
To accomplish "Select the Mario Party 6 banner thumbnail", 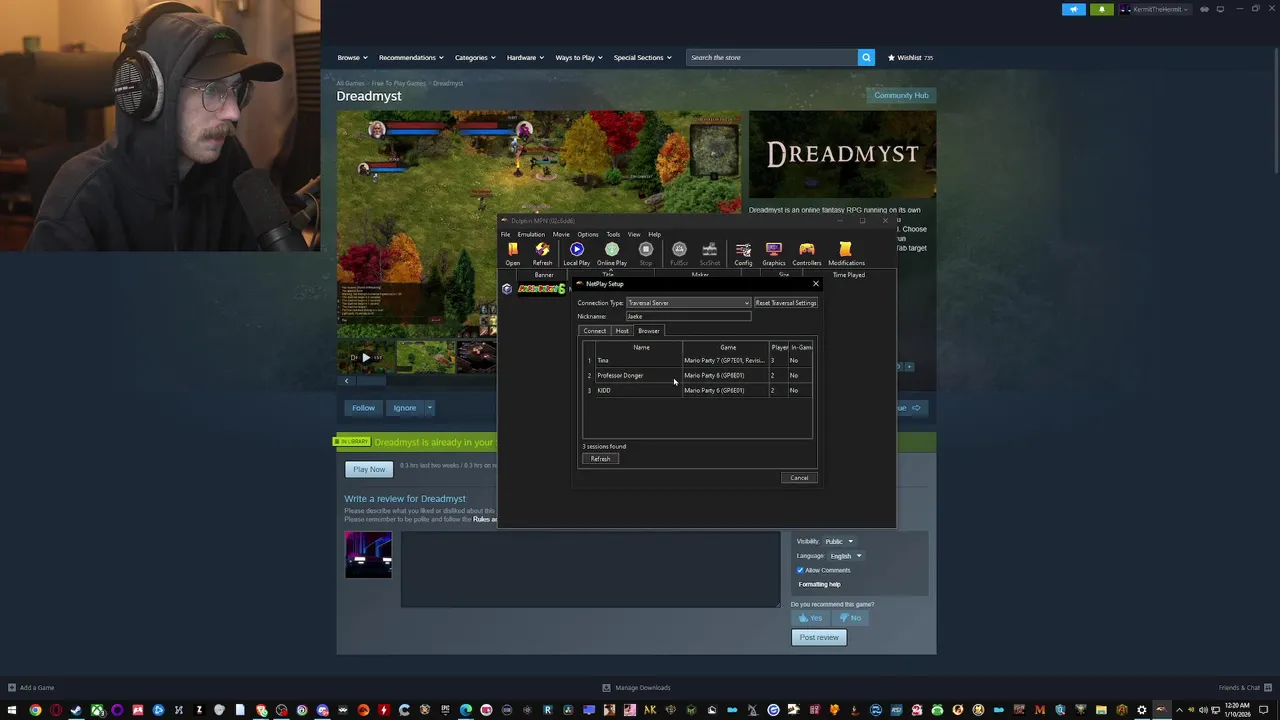I will (541, 289).
